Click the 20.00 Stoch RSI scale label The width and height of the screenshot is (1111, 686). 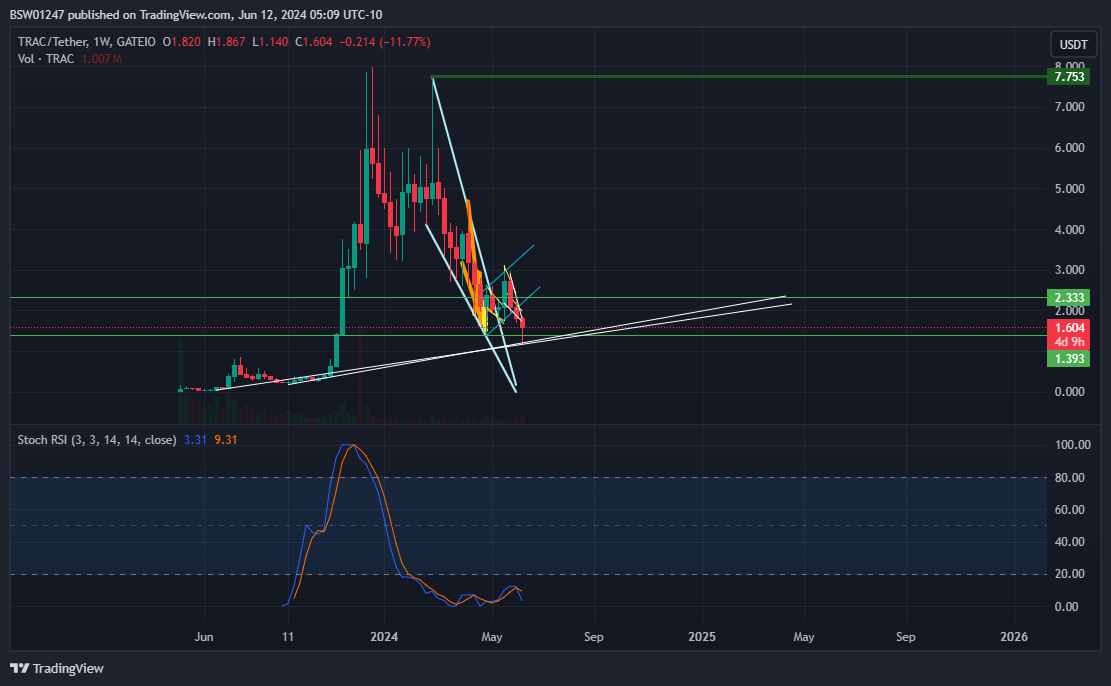(1070, 574)
